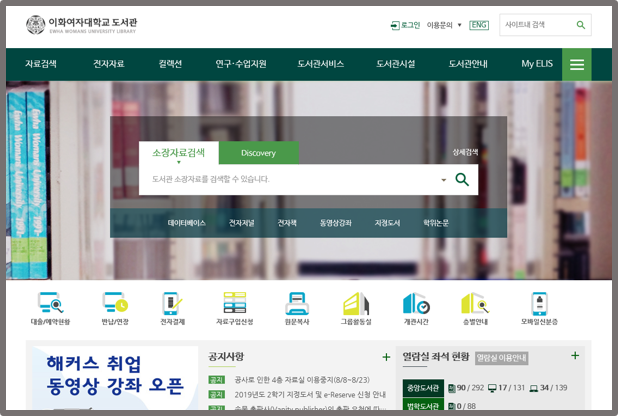This screenshot has width=618, height=416.
Task: Open the notice about 4층 자료실 이용중지
Action: point(302,380)
